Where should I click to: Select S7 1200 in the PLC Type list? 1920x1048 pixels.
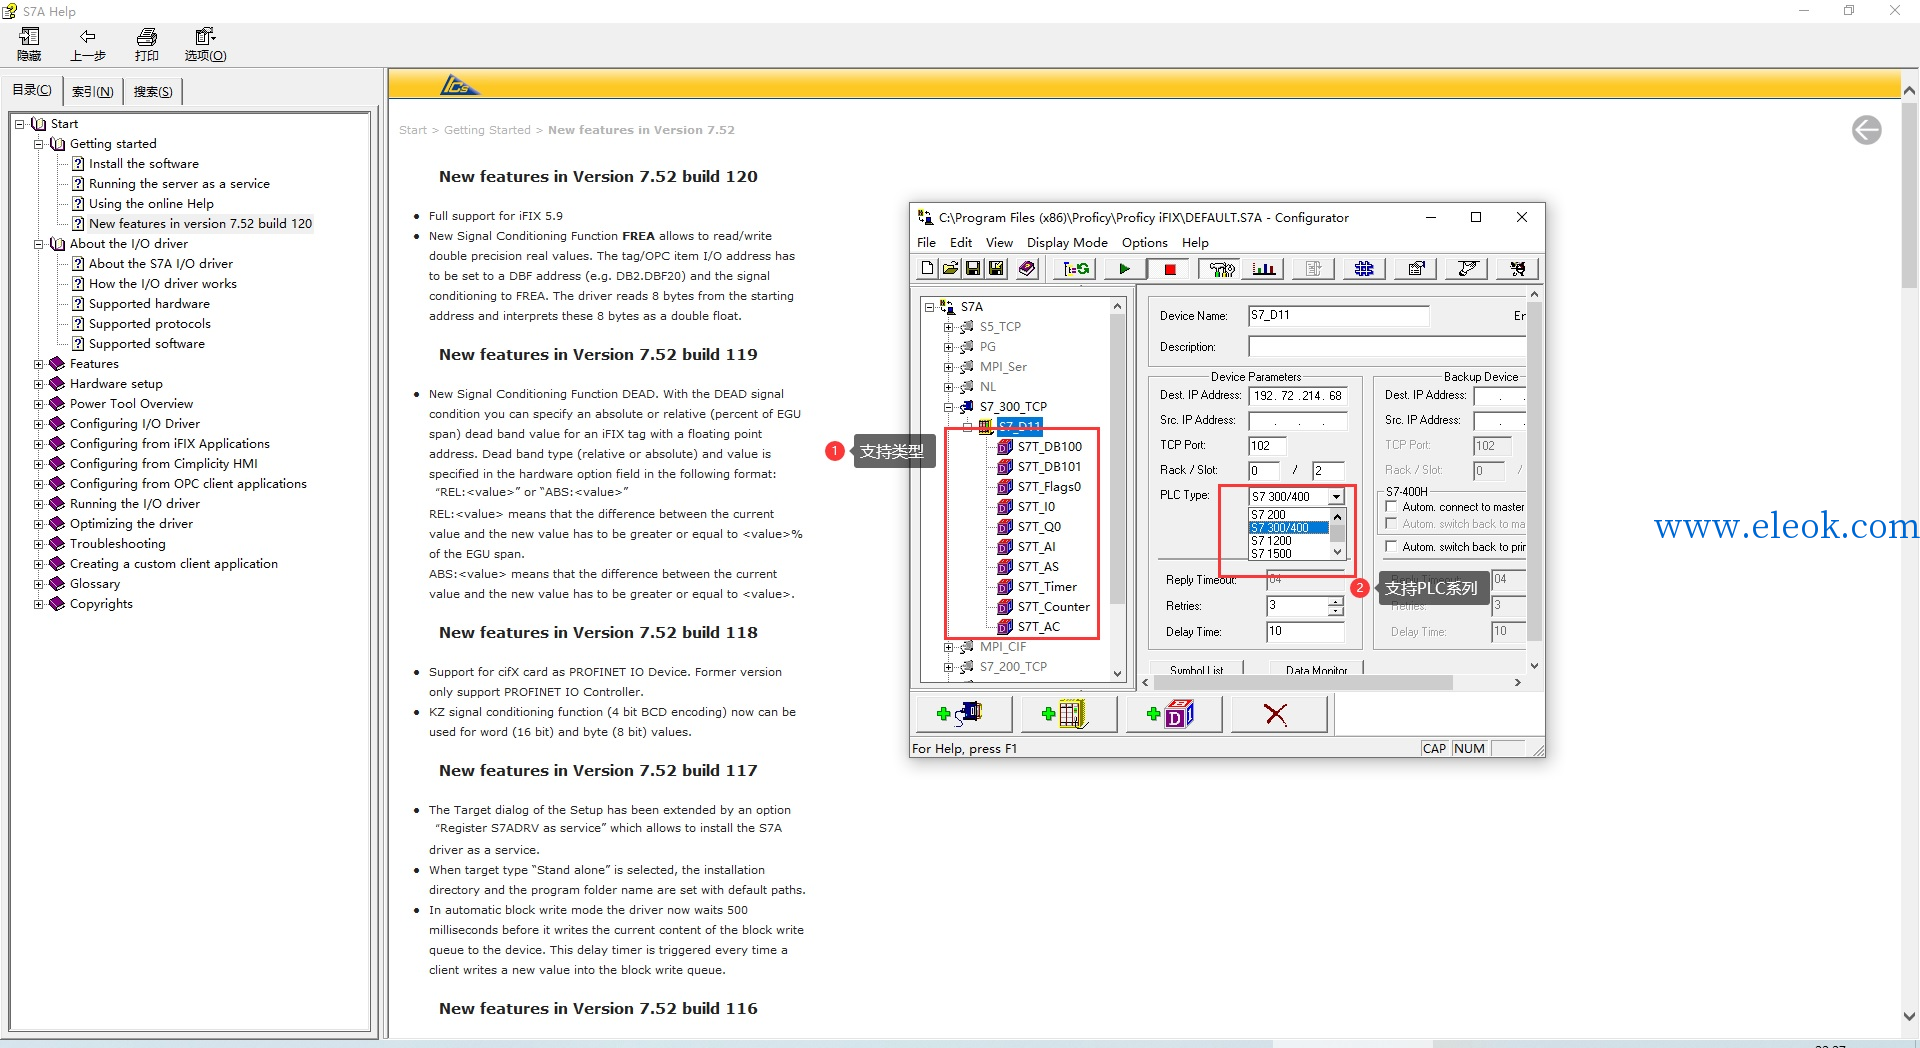(1289, 541)
